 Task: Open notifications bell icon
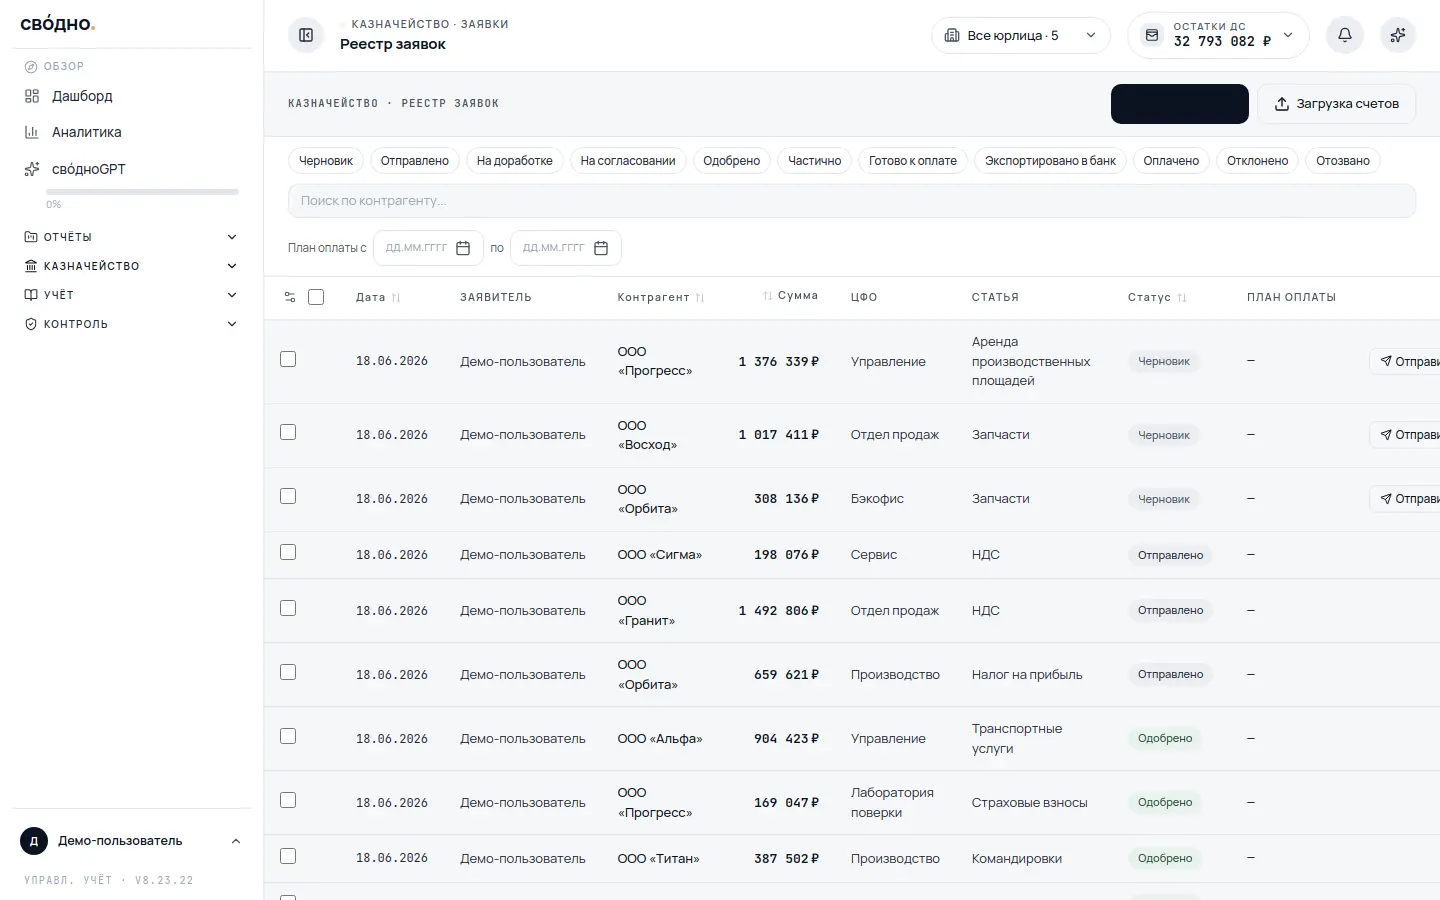pyautogui.click(x=1345, y=35)
